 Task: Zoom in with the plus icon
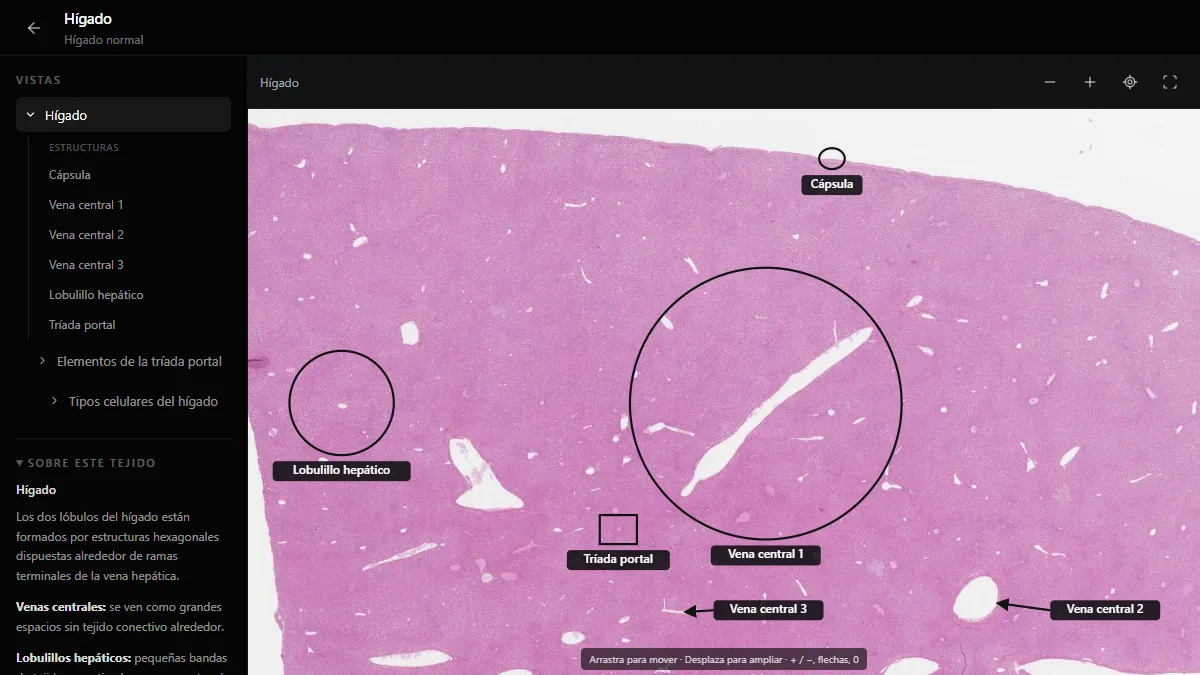coord(1090,82)
